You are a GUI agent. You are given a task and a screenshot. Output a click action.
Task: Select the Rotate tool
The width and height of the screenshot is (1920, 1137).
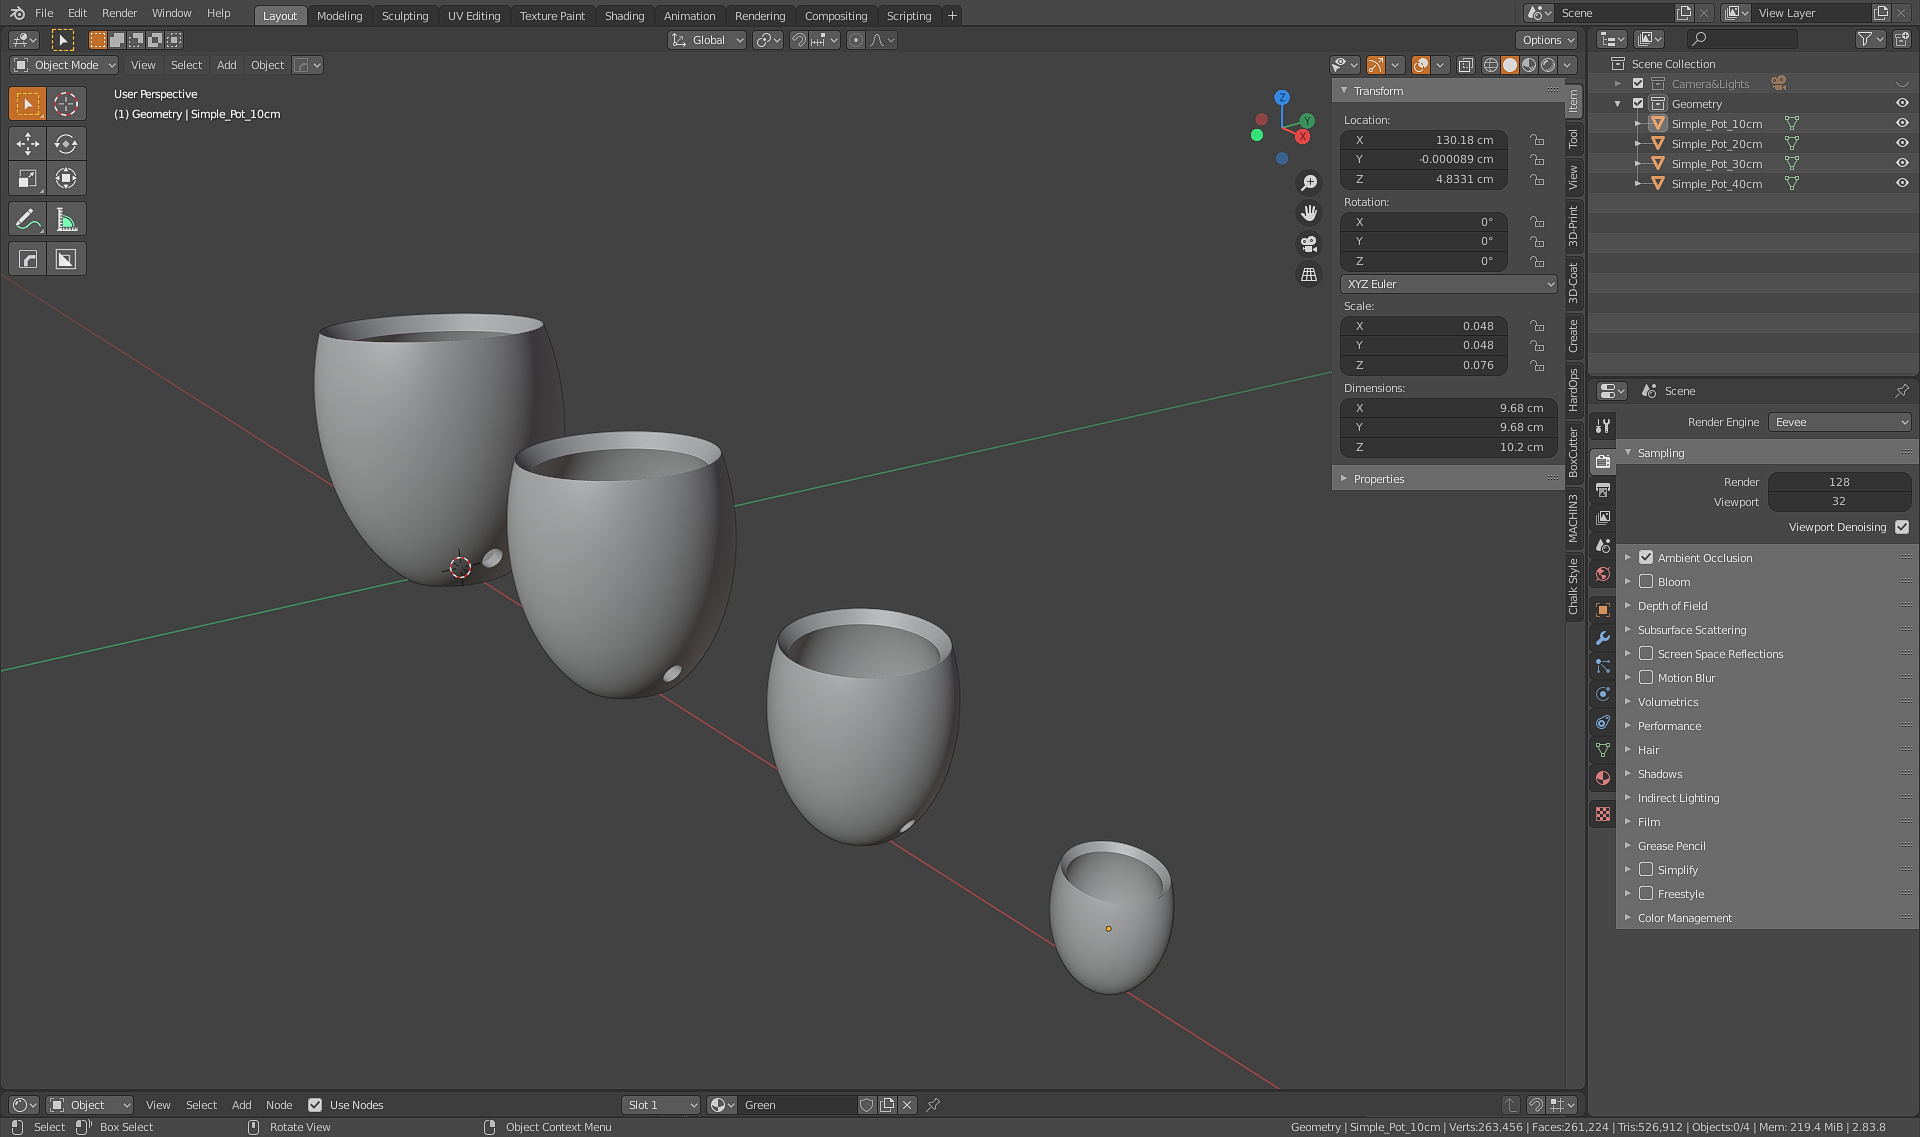[x=66, y=144]
